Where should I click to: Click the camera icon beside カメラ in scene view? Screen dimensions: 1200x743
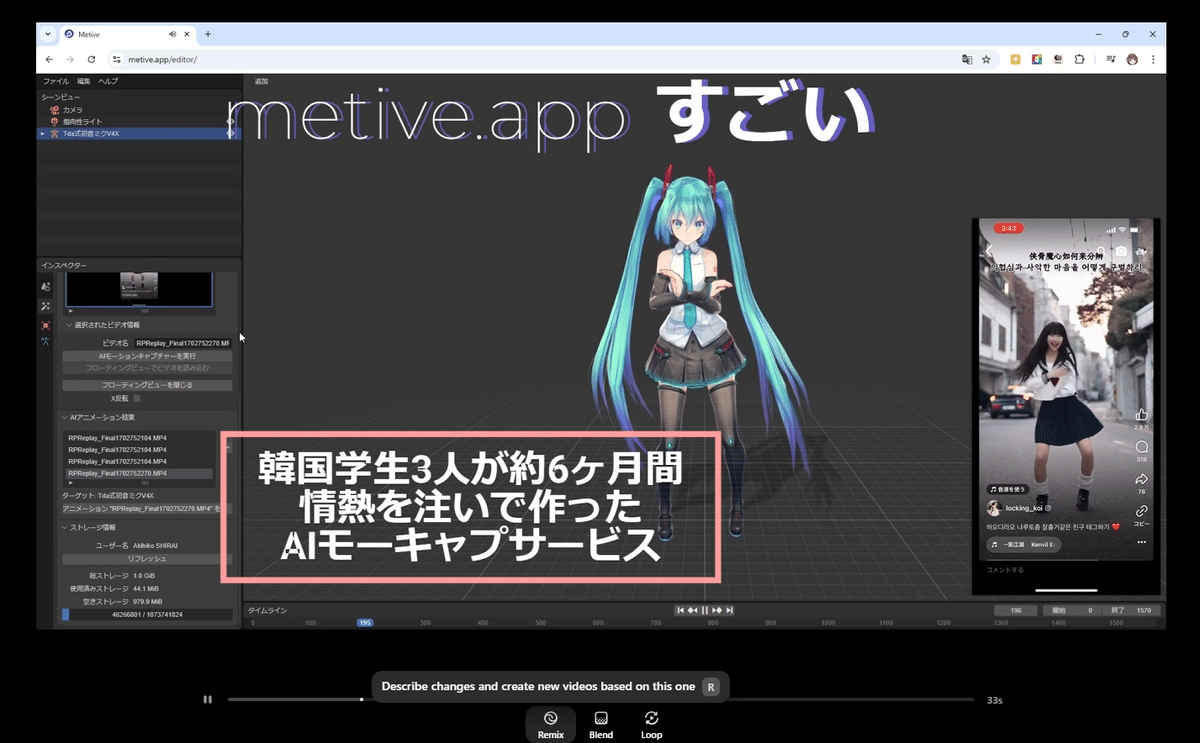coord(54,110)
